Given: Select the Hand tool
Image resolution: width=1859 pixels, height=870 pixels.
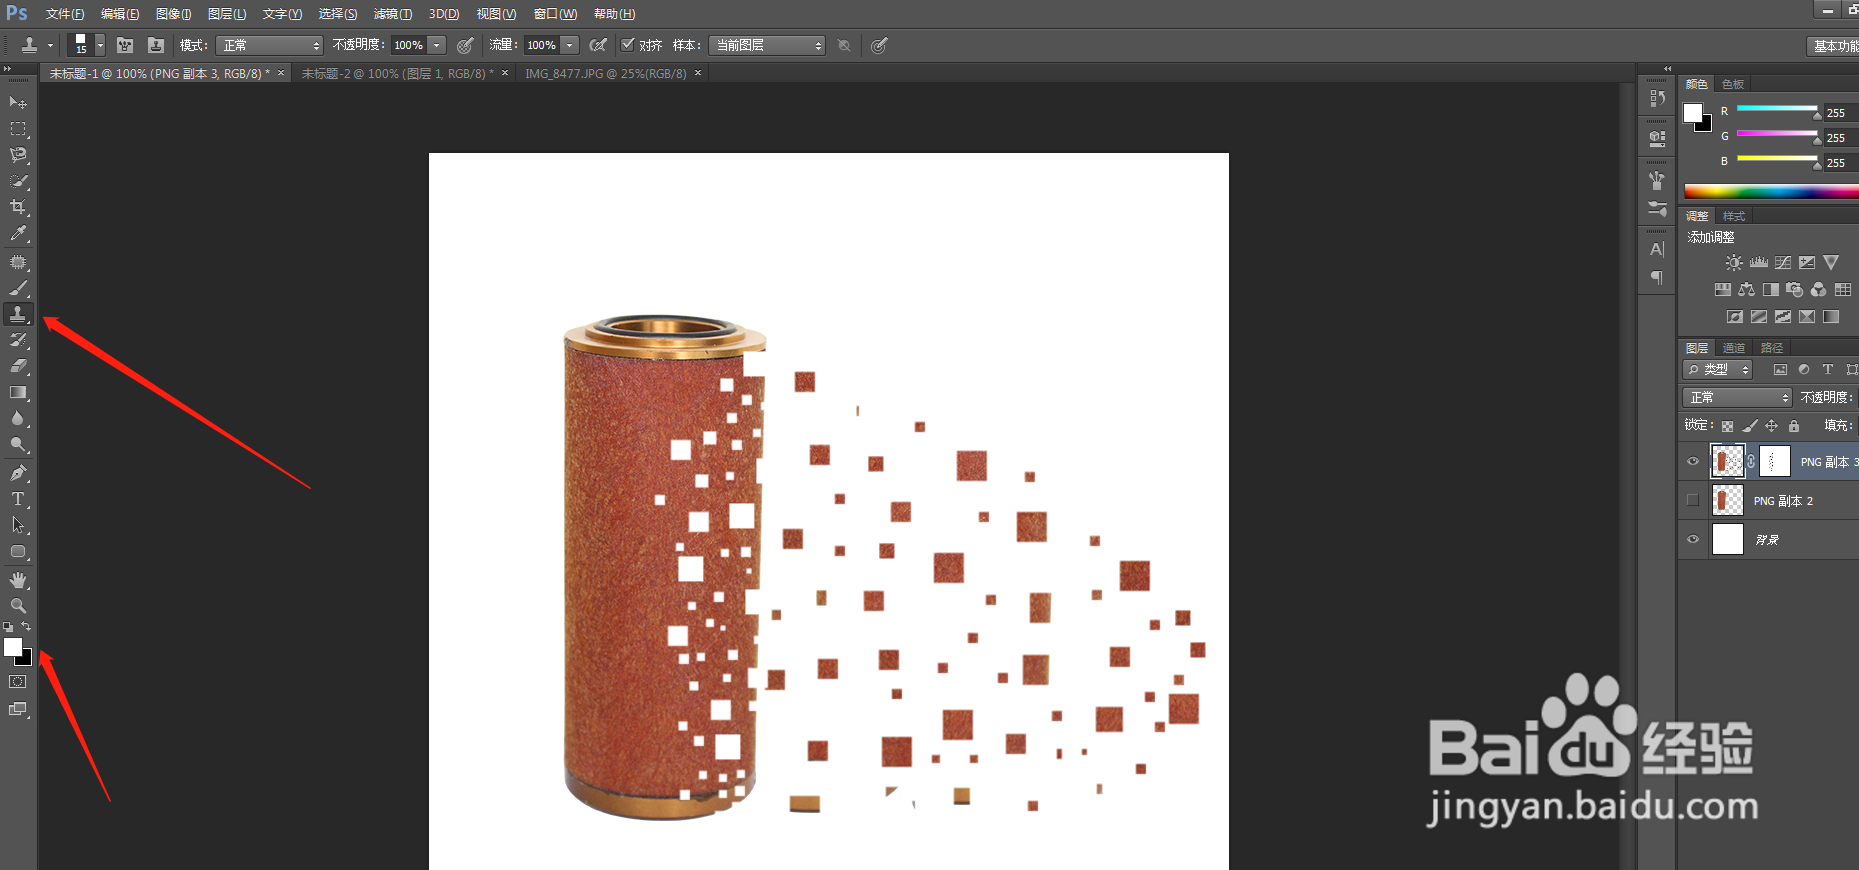Looking at the screenshot, I should tap(18, 580).
